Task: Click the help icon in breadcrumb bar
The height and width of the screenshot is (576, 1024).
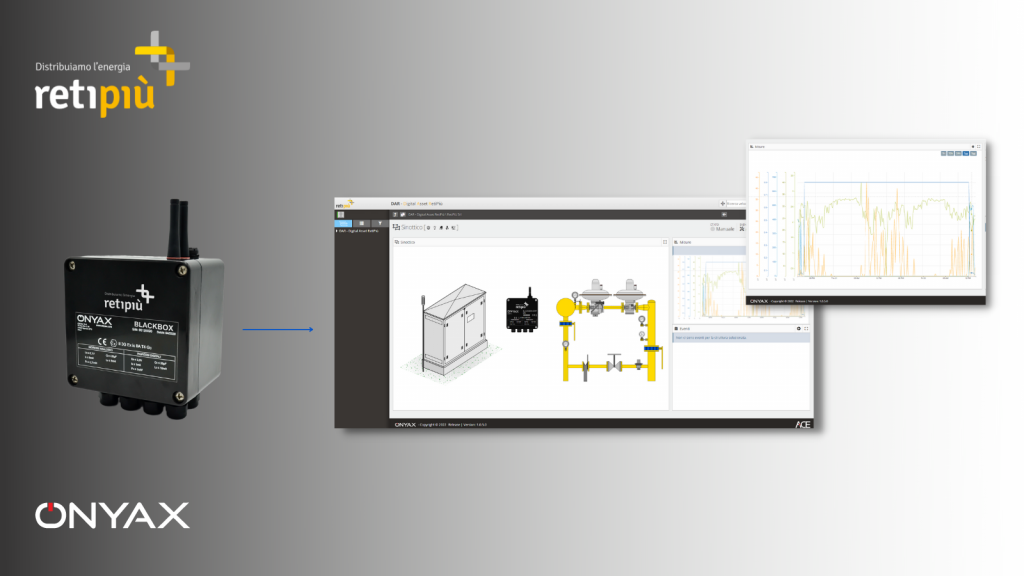Action: click(x=394, y=214)
